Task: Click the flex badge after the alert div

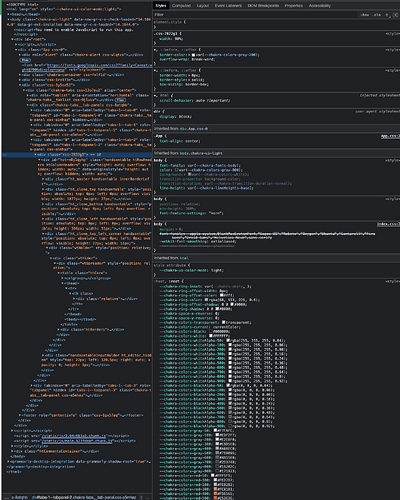Action: (25, 60)
